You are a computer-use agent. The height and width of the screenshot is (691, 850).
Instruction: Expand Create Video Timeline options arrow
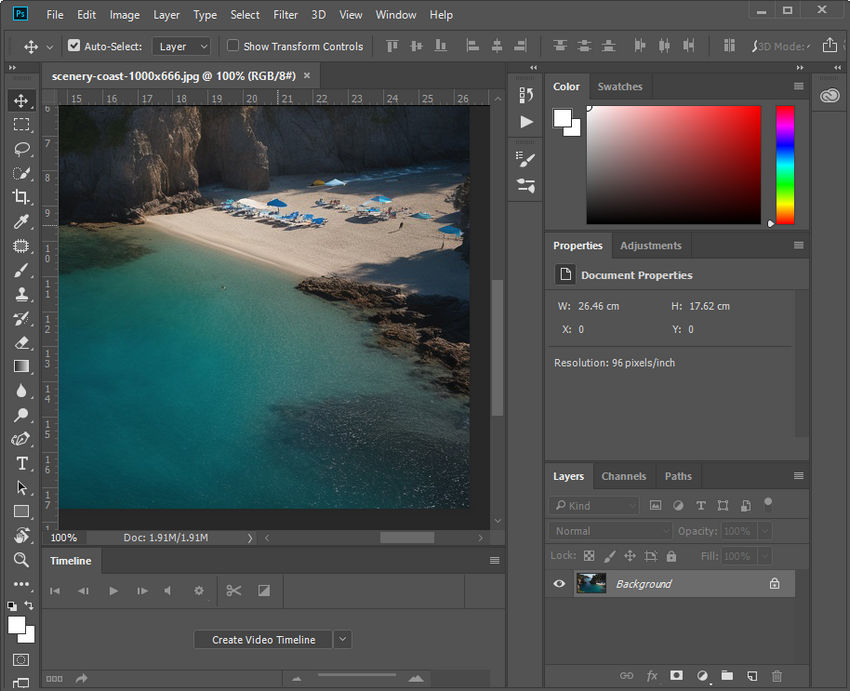(x=343, y=640)
